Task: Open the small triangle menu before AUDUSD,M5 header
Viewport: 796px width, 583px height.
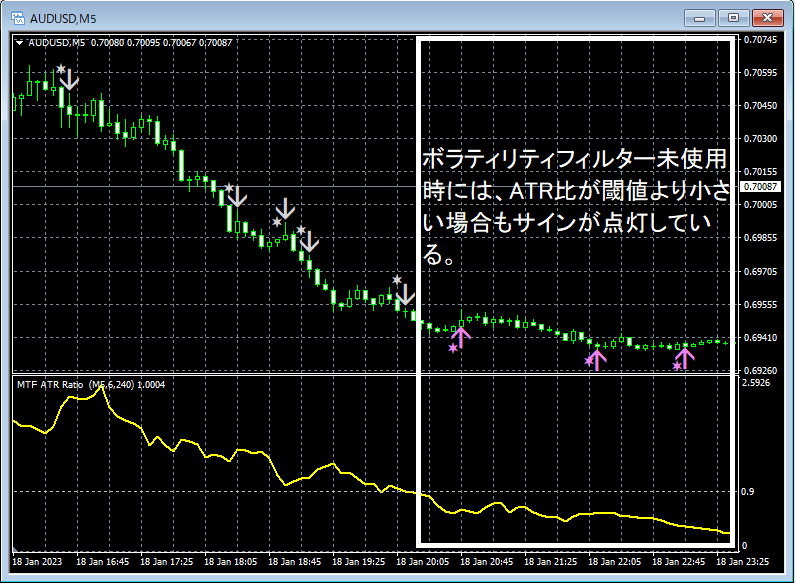Action: (x=20, y=43)
